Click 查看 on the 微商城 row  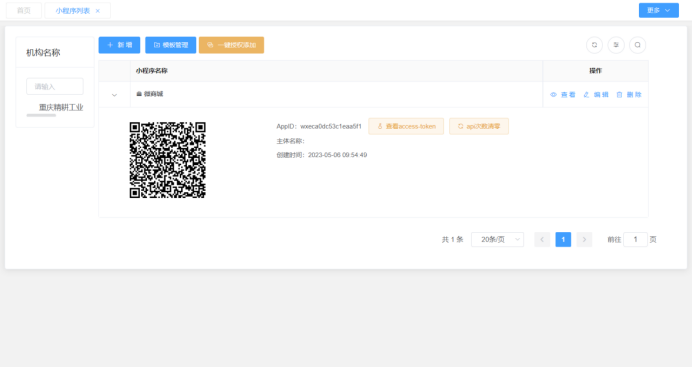click(x=563, y=95)
